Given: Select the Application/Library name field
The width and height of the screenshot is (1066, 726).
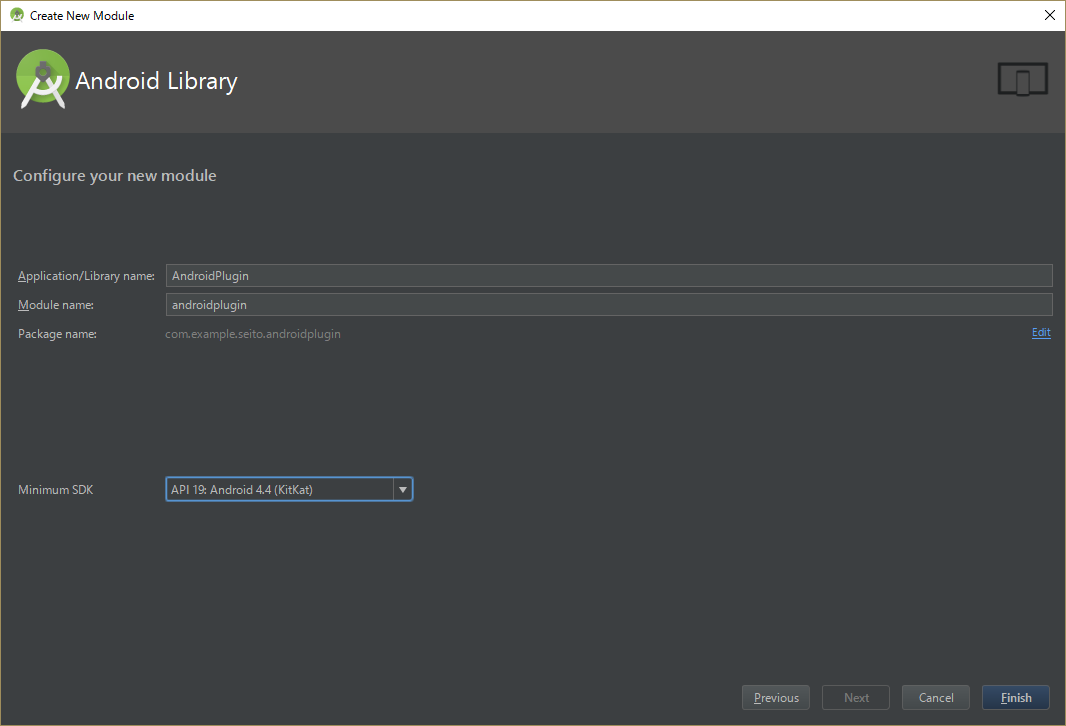Looking at the screenshot, I should 609,275.
